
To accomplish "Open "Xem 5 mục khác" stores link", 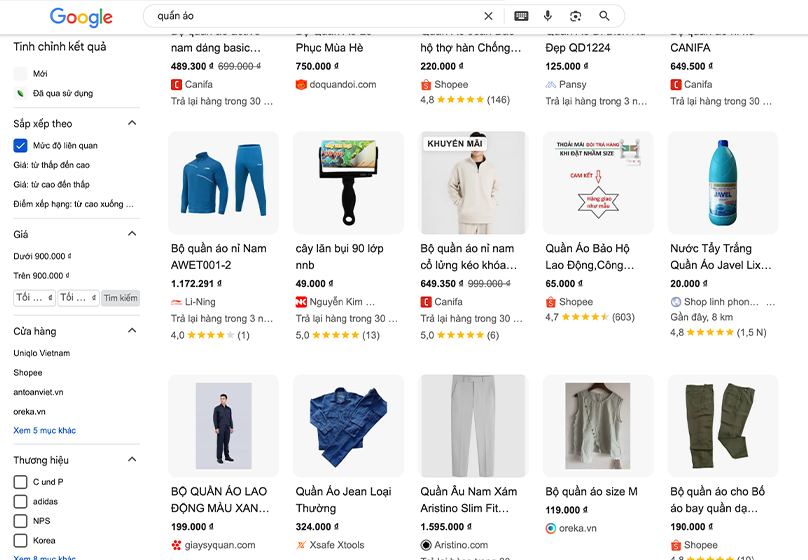I will (44, 431).
